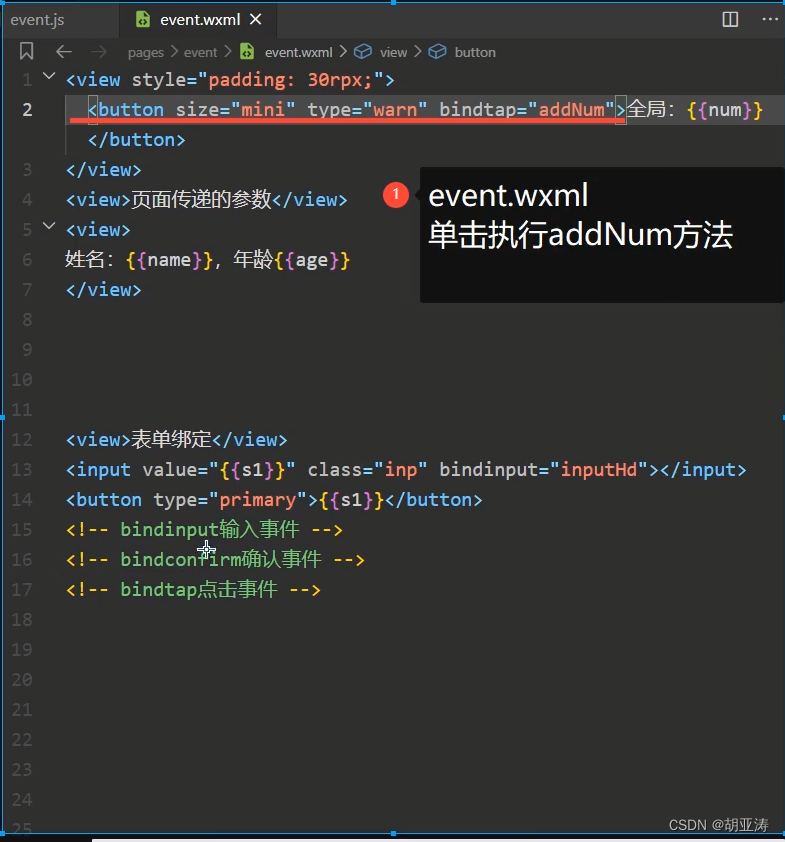This screenshot has height=842, width=785.
Task: Click the event.wxml breadcrumb item
Action: pos(299,52)
